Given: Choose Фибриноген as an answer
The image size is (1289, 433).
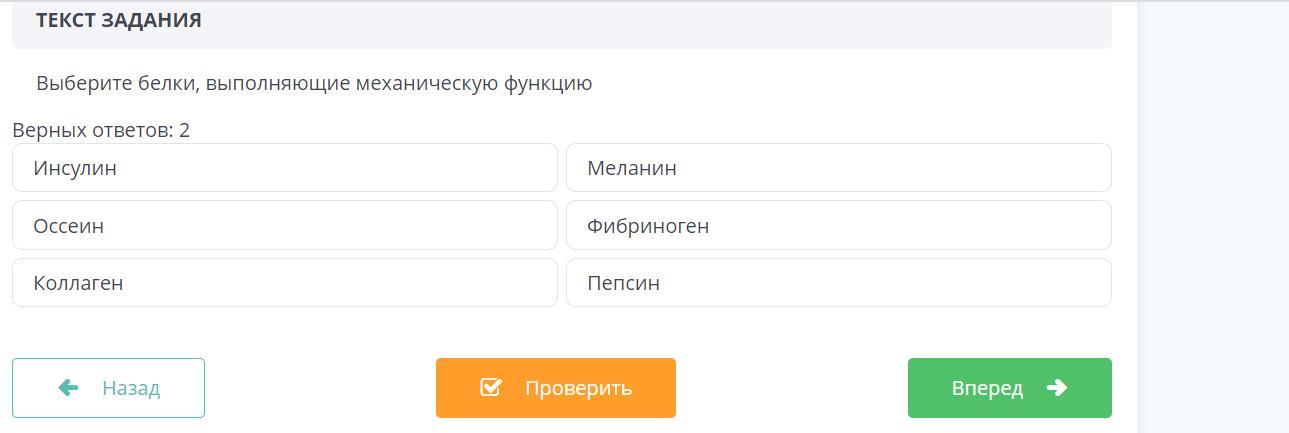Looking at the screenshot, I should coord(838,226).
